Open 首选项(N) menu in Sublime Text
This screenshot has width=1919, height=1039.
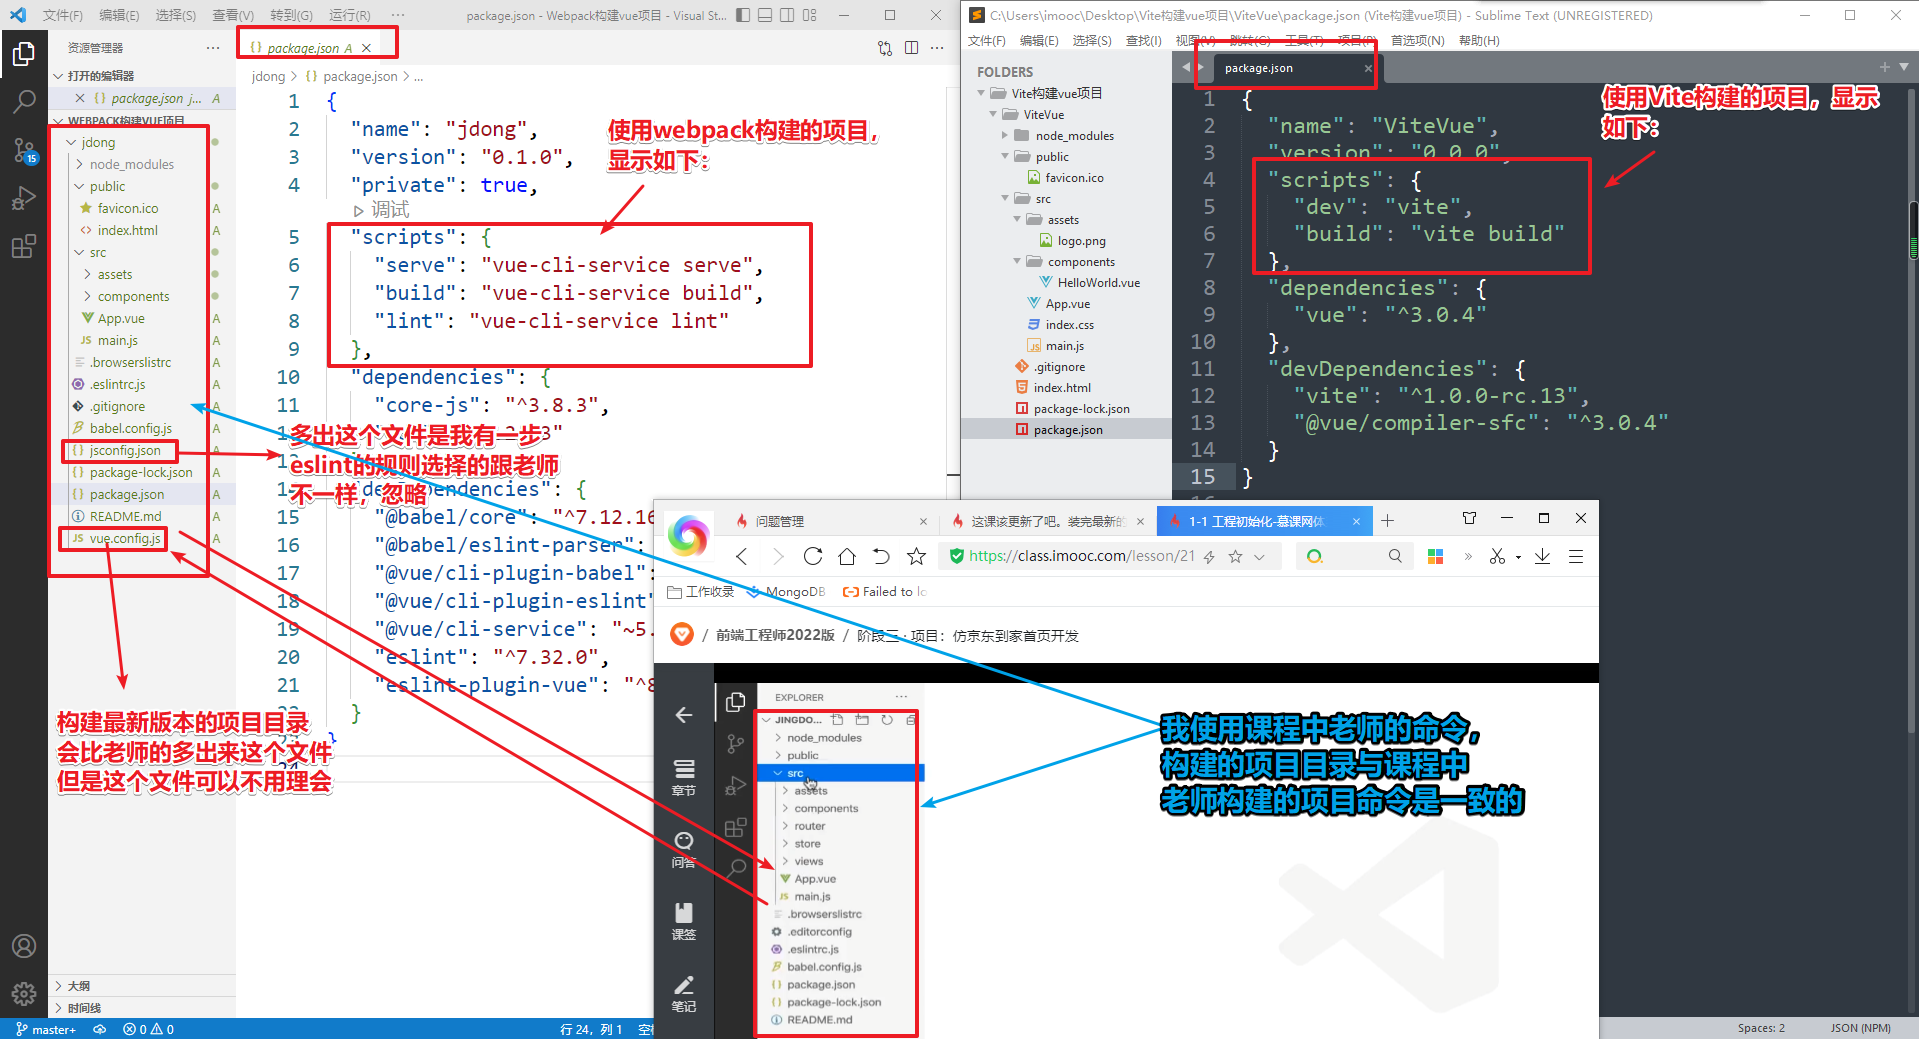(1417, 40)
